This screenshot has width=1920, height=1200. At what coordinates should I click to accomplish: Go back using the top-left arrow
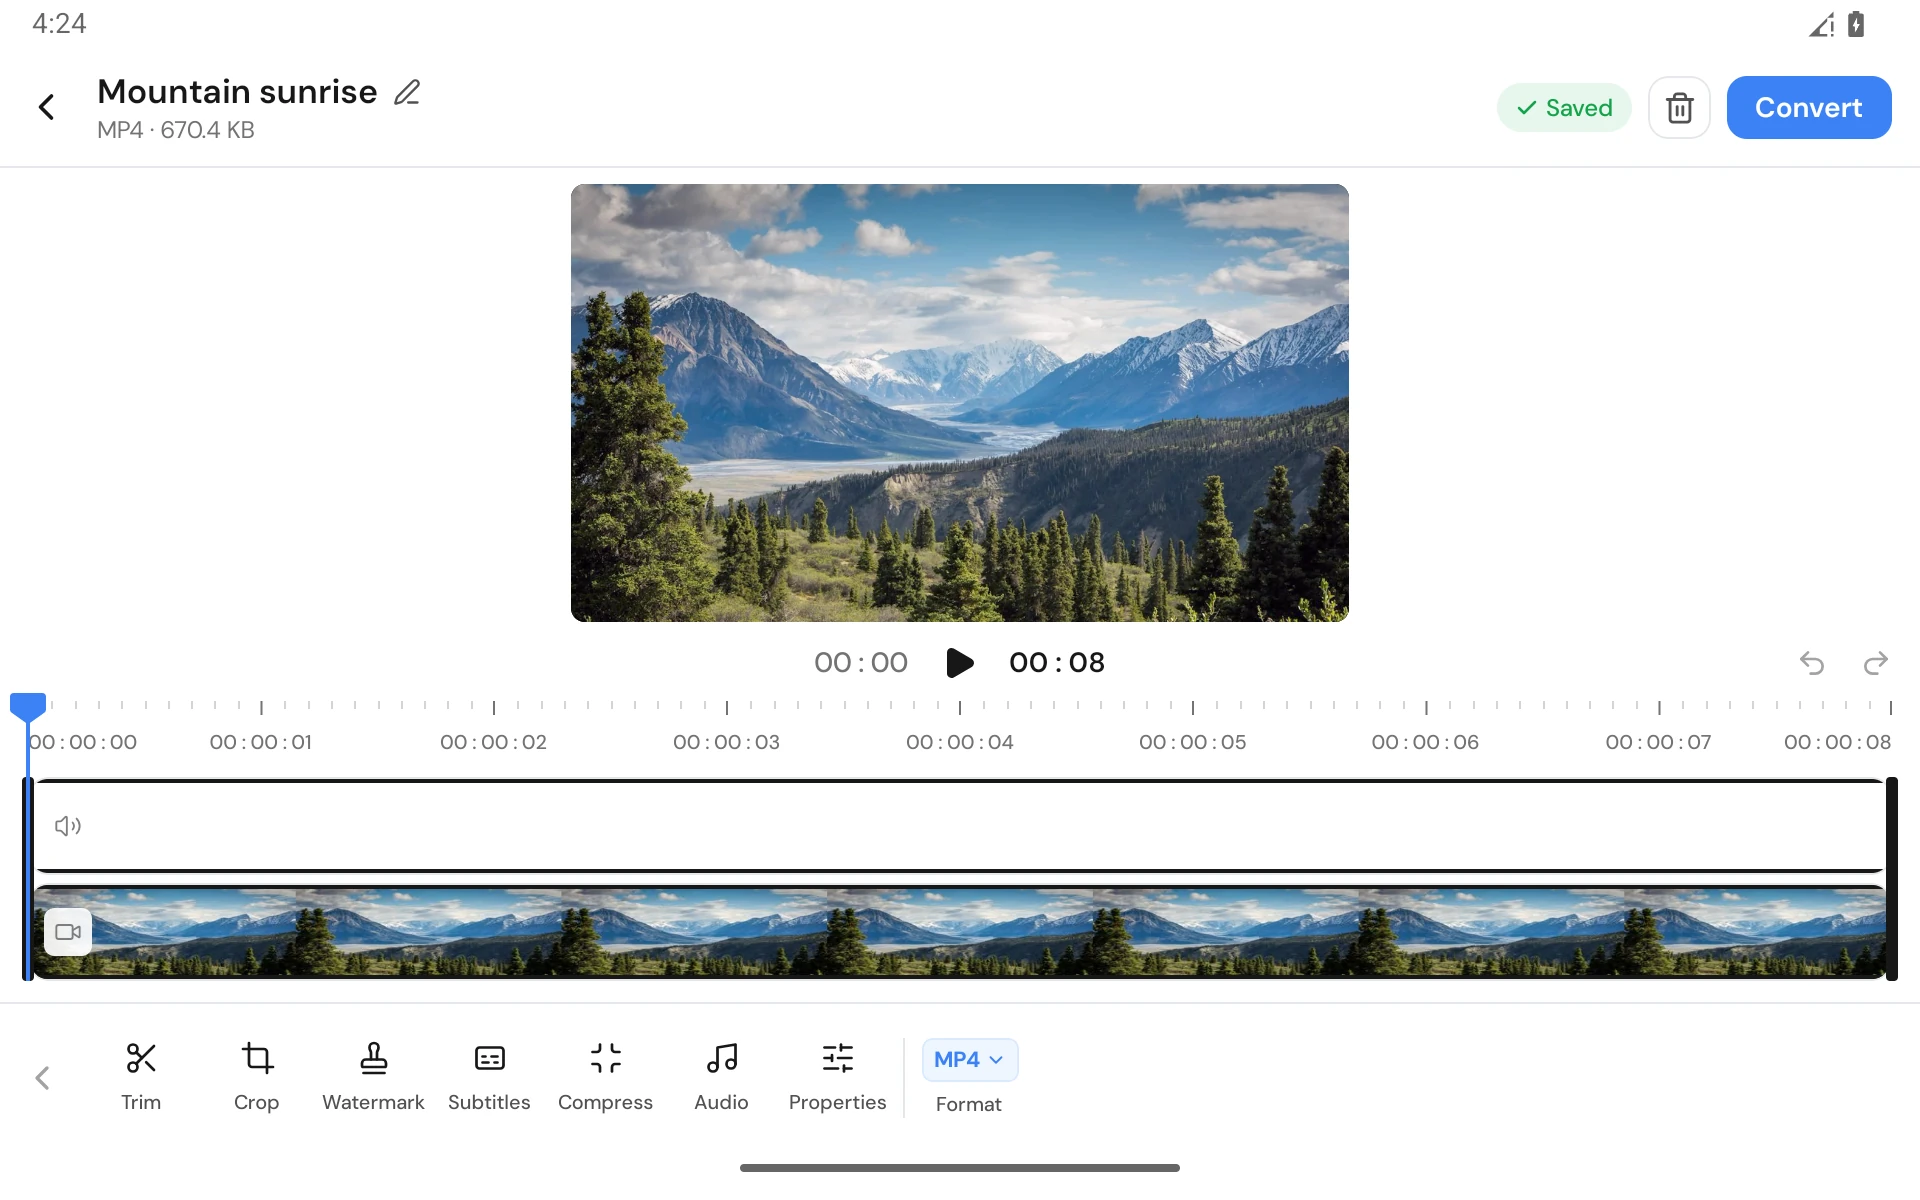point(46,107)
